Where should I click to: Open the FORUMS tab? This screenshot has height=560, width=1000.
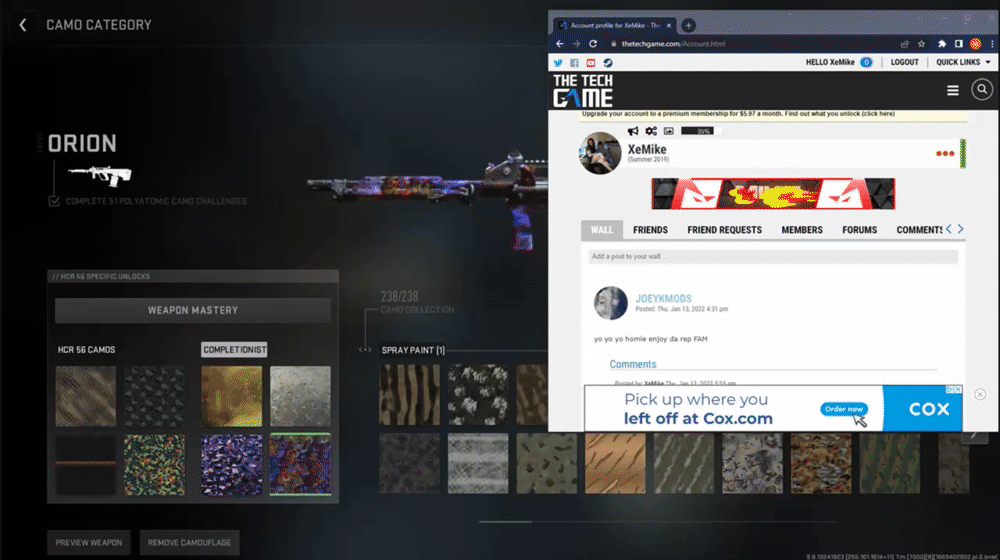(x=859, y=230)
